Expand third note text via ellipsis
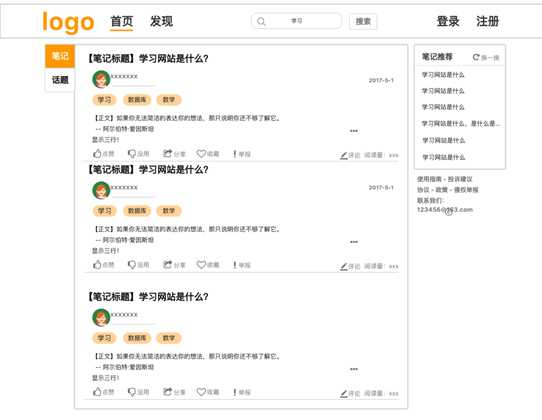The height and width of the screenshot is (420, 542). coord(354,369)
